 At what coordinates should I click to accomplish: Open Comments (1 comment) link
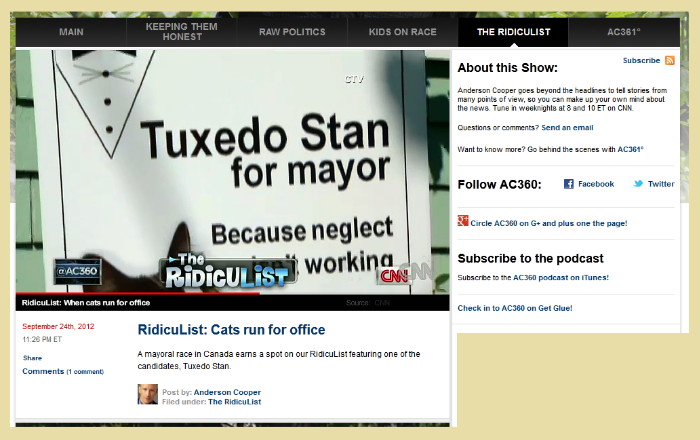tap(63, 371)
